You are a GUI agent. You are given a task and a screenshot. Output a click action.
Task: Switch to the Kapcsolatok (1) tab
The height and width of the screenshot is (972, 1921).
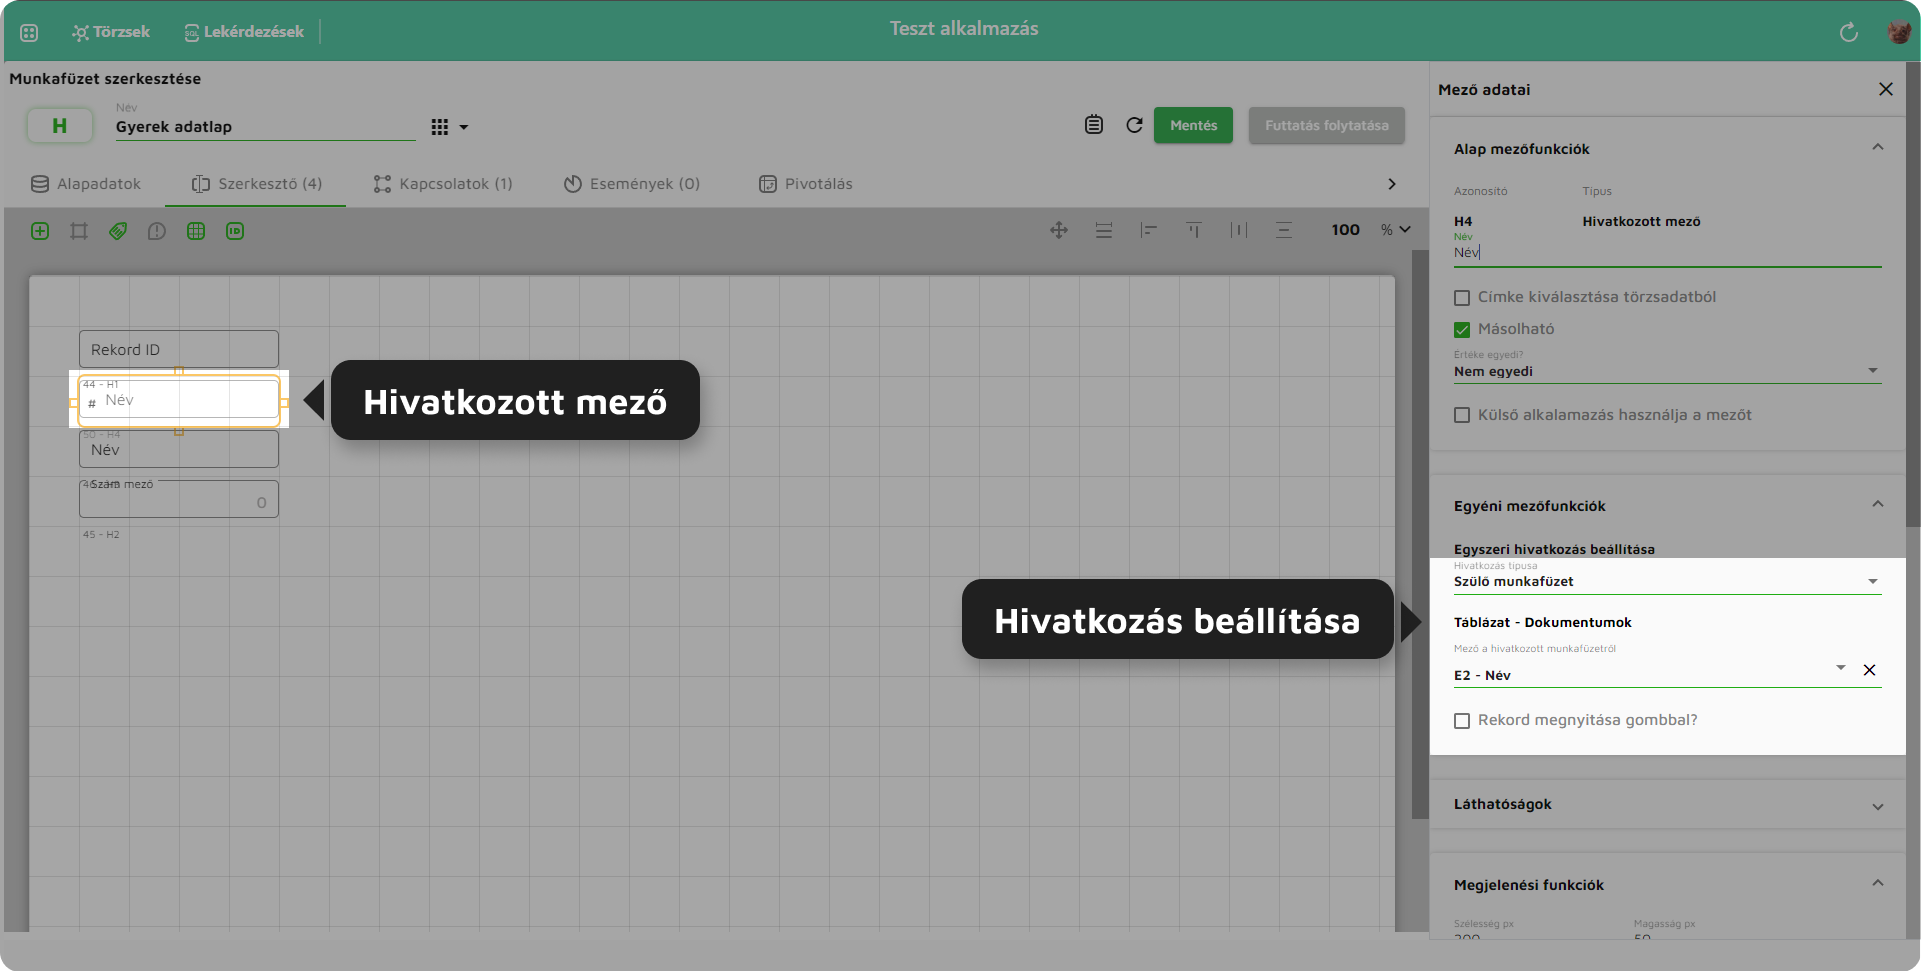[x=443, y=184]
